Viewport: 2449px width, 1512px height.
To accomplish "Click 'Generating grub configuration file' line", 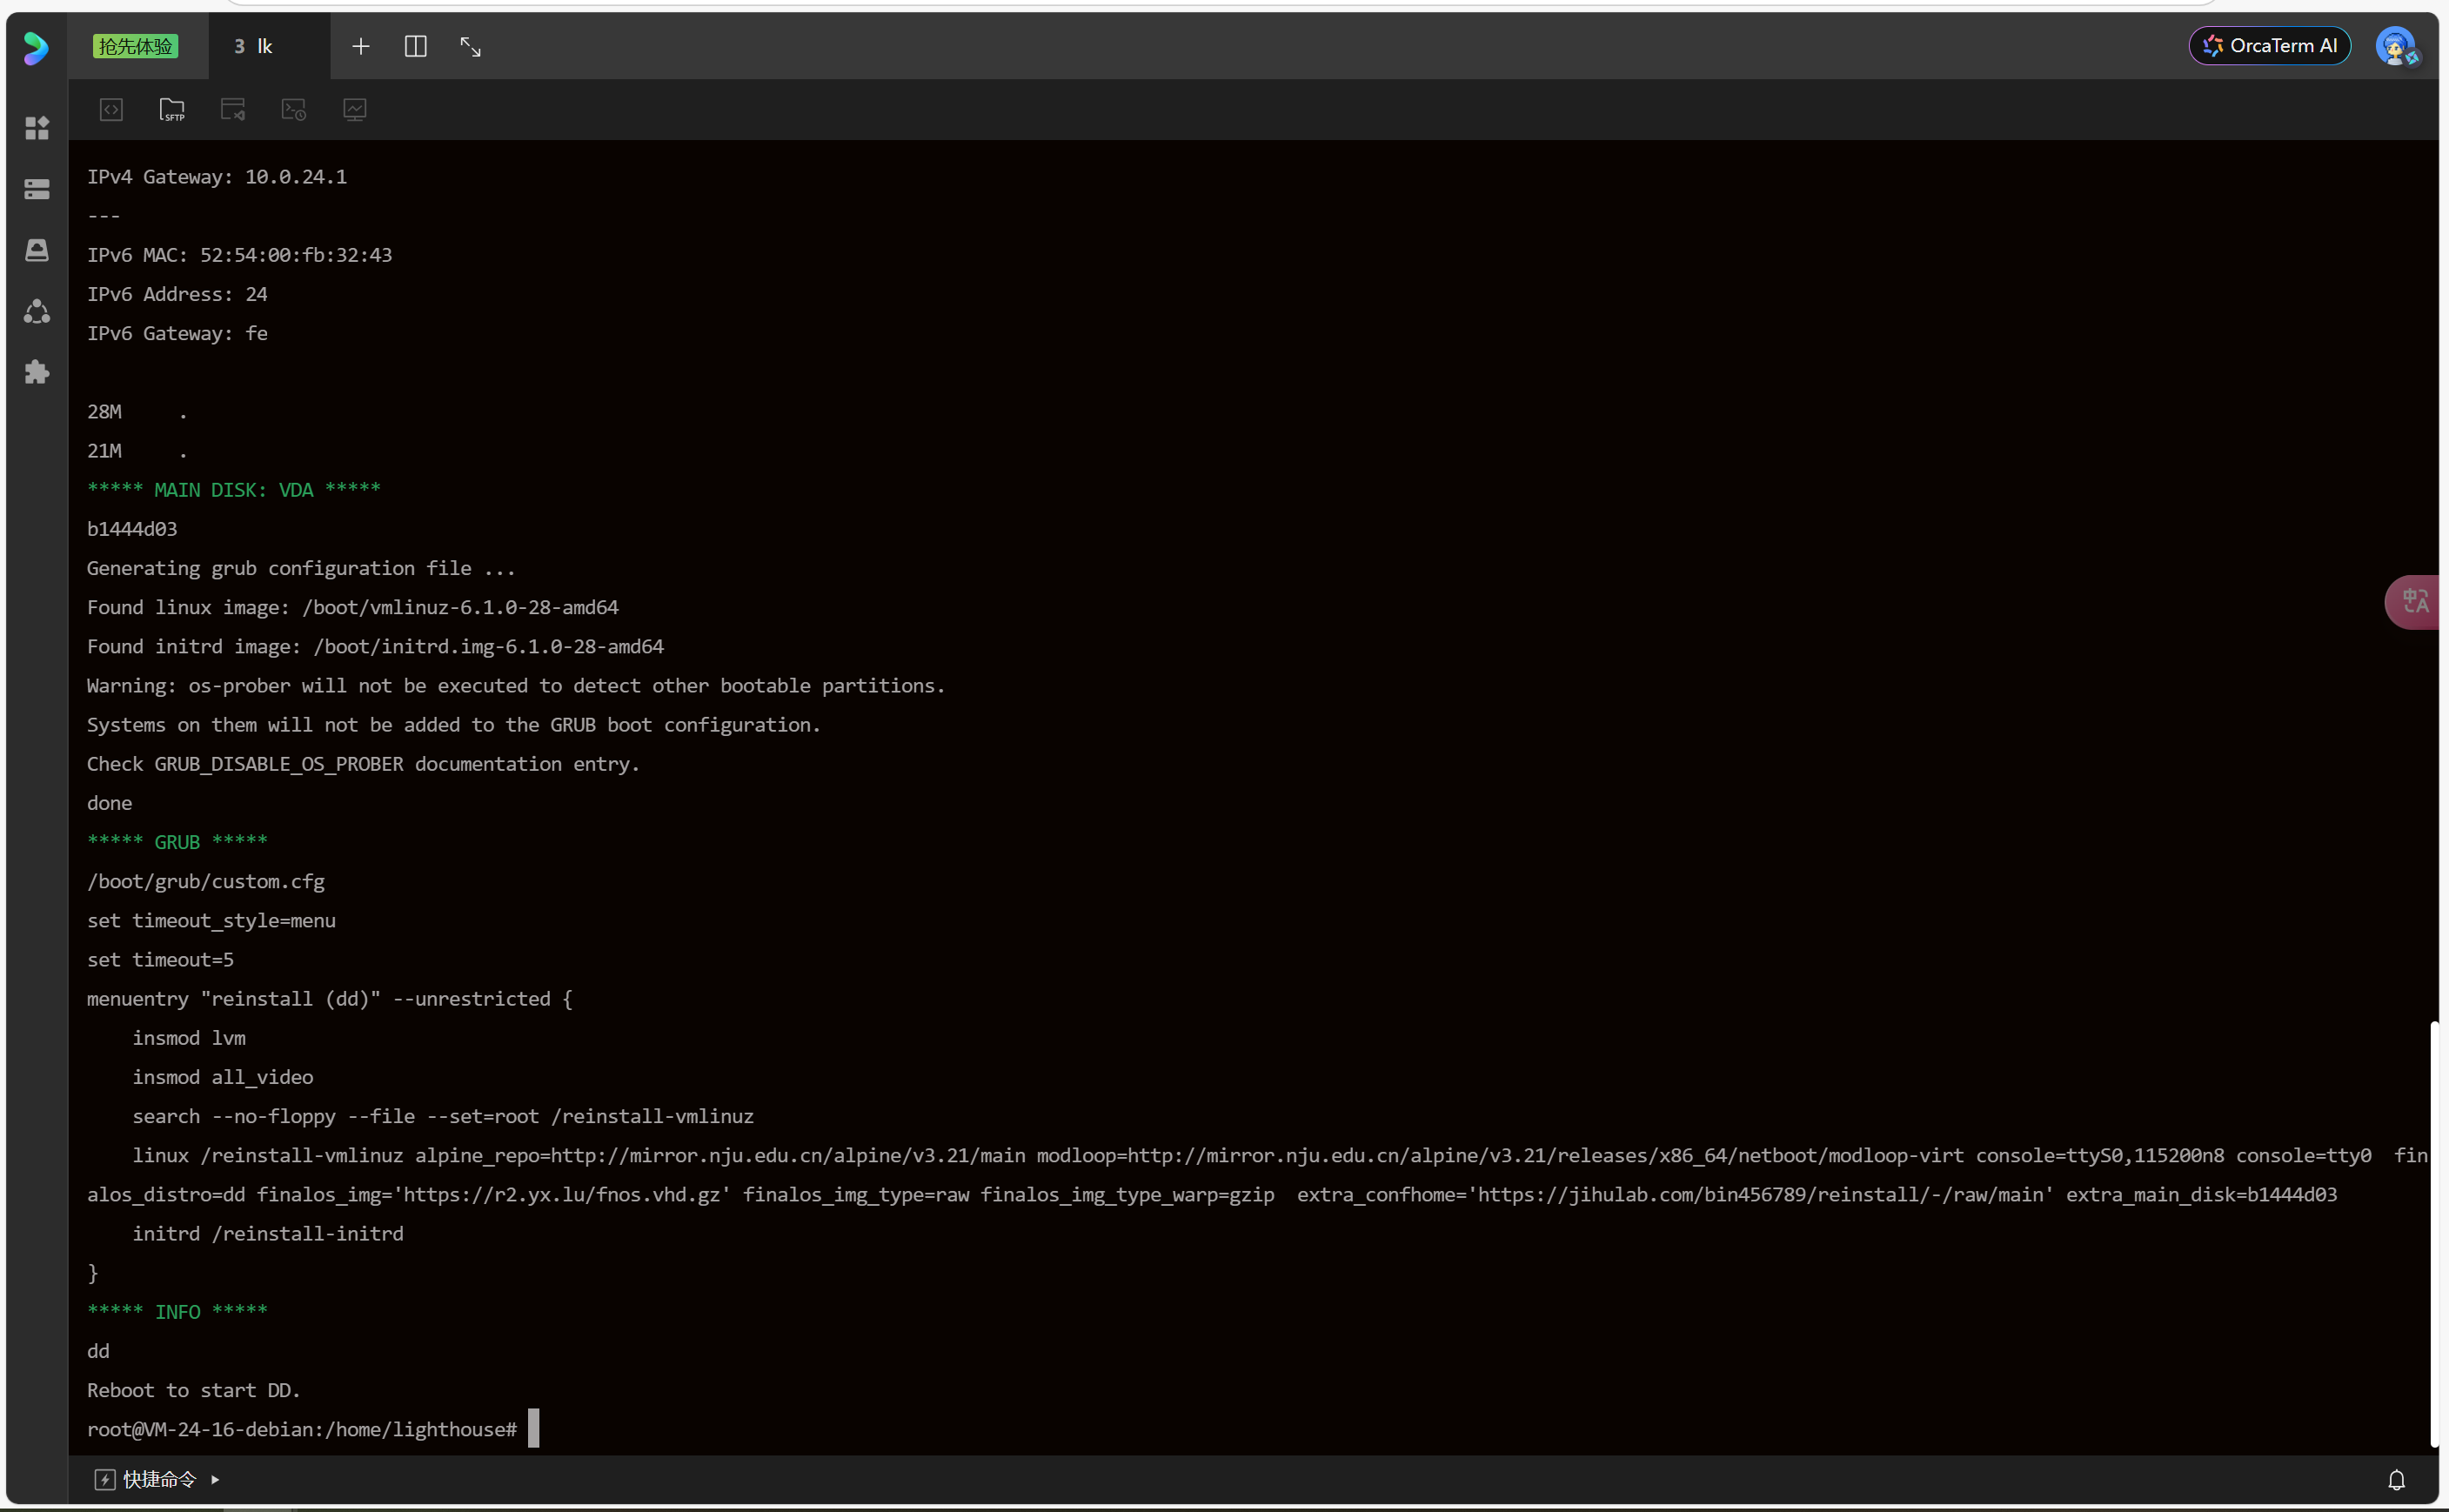I will pos(301,567).
